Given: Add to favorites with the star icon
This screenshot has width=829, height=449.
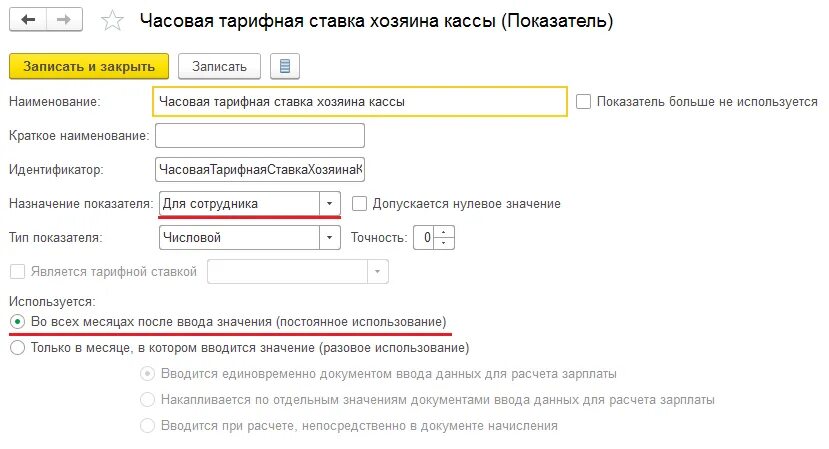Looking at the screenshot, I should 112,21.
